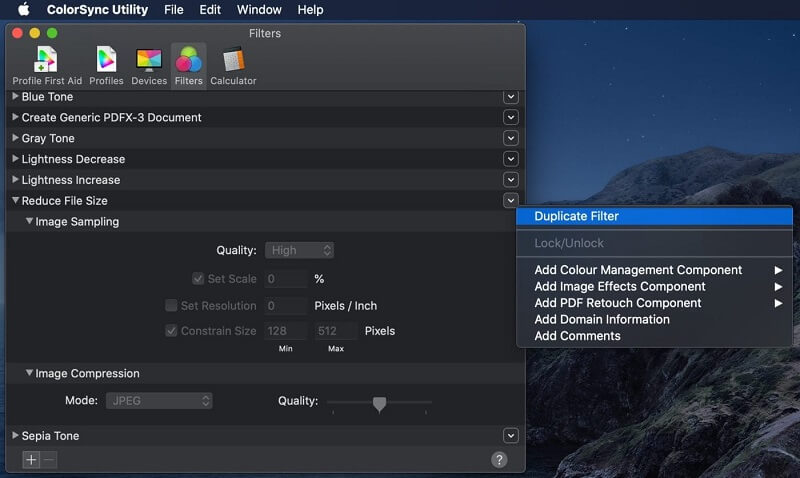Toggle the Constrain Size checkbox
The image size is (800, 478).
point(172,331)
